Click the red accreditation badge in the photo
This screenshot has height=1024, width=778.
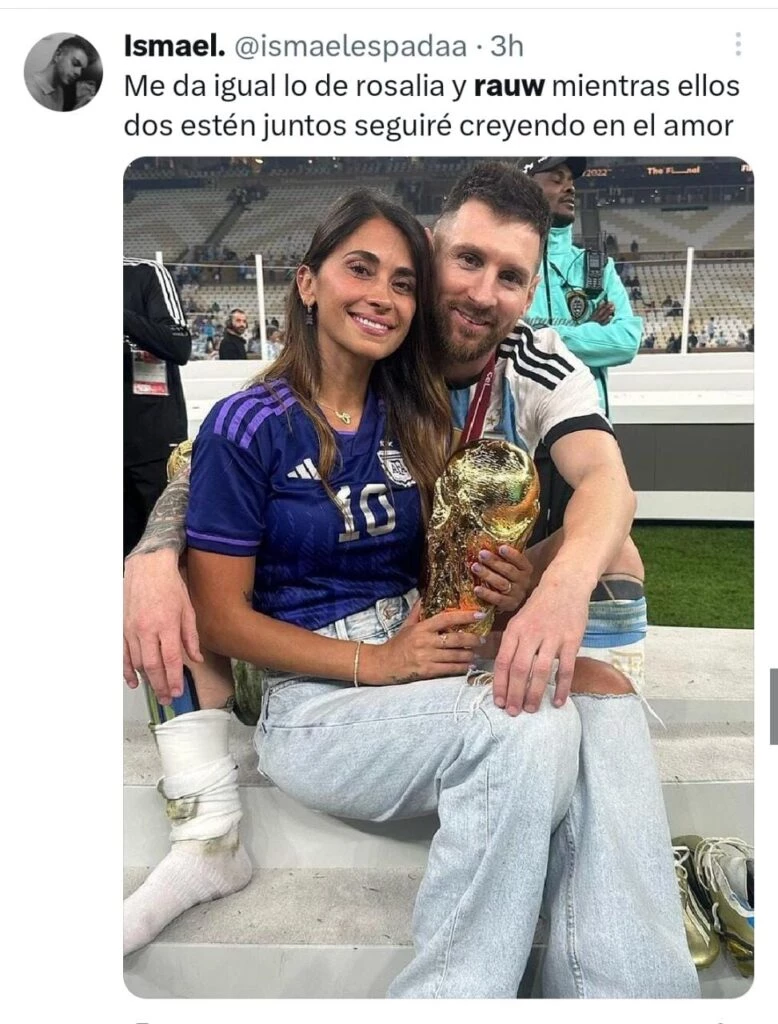click(150, 375)
